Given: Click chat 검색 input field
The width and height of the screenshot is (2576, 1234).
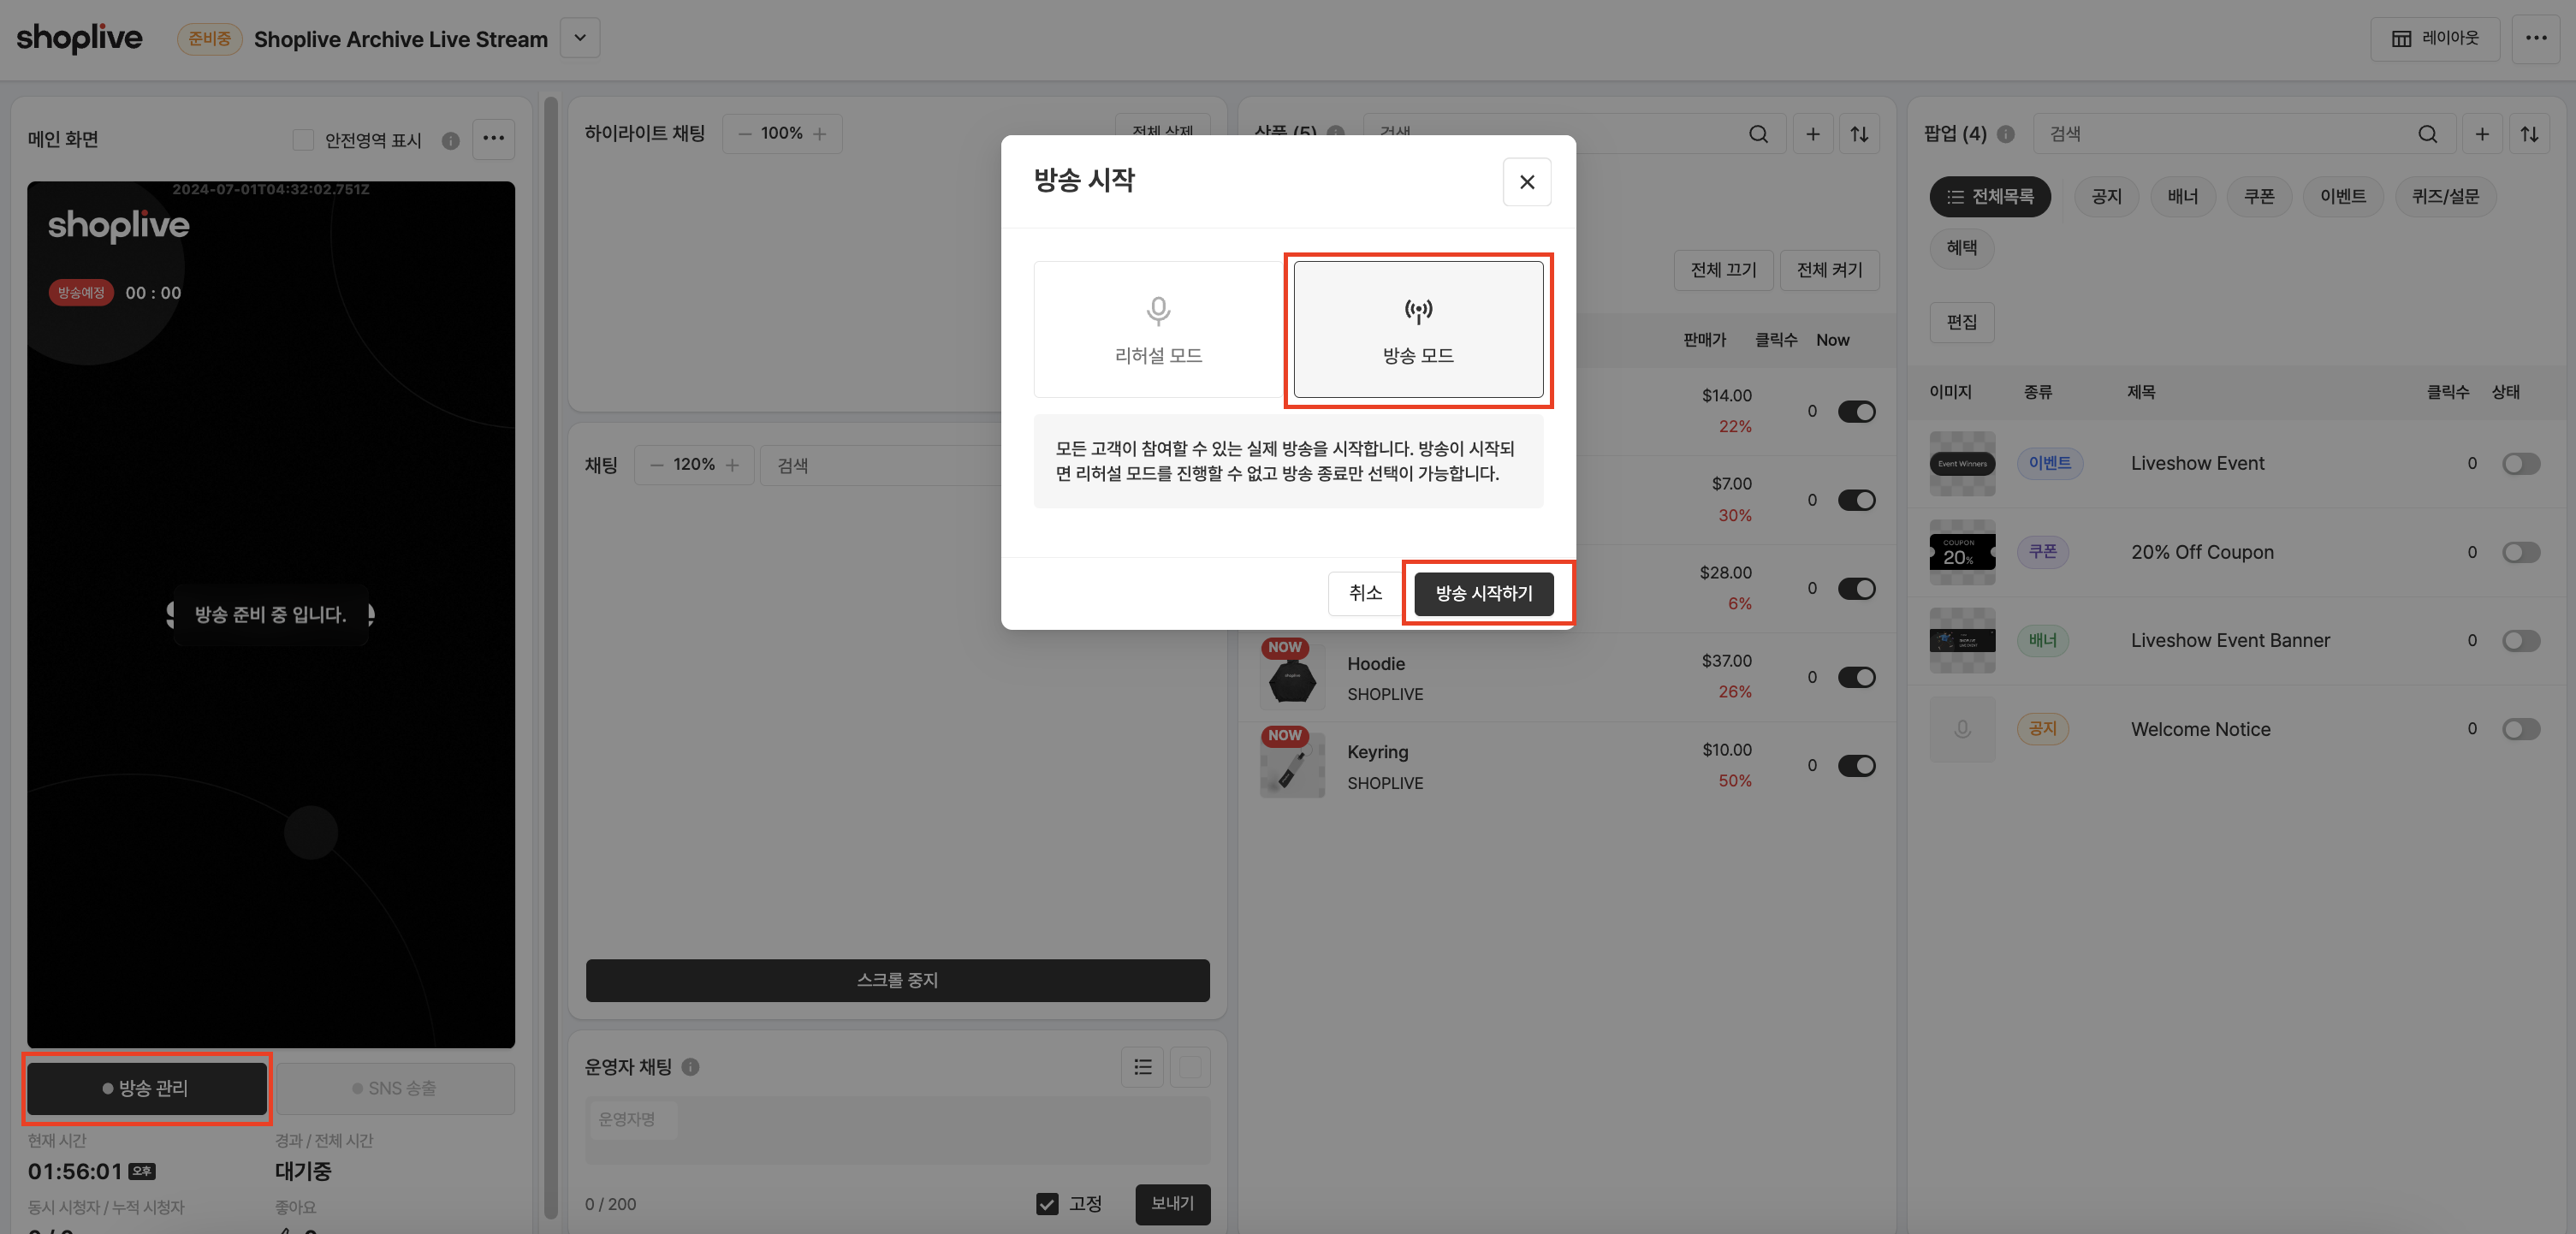Looking at the screenshot, I should [882, 465].
